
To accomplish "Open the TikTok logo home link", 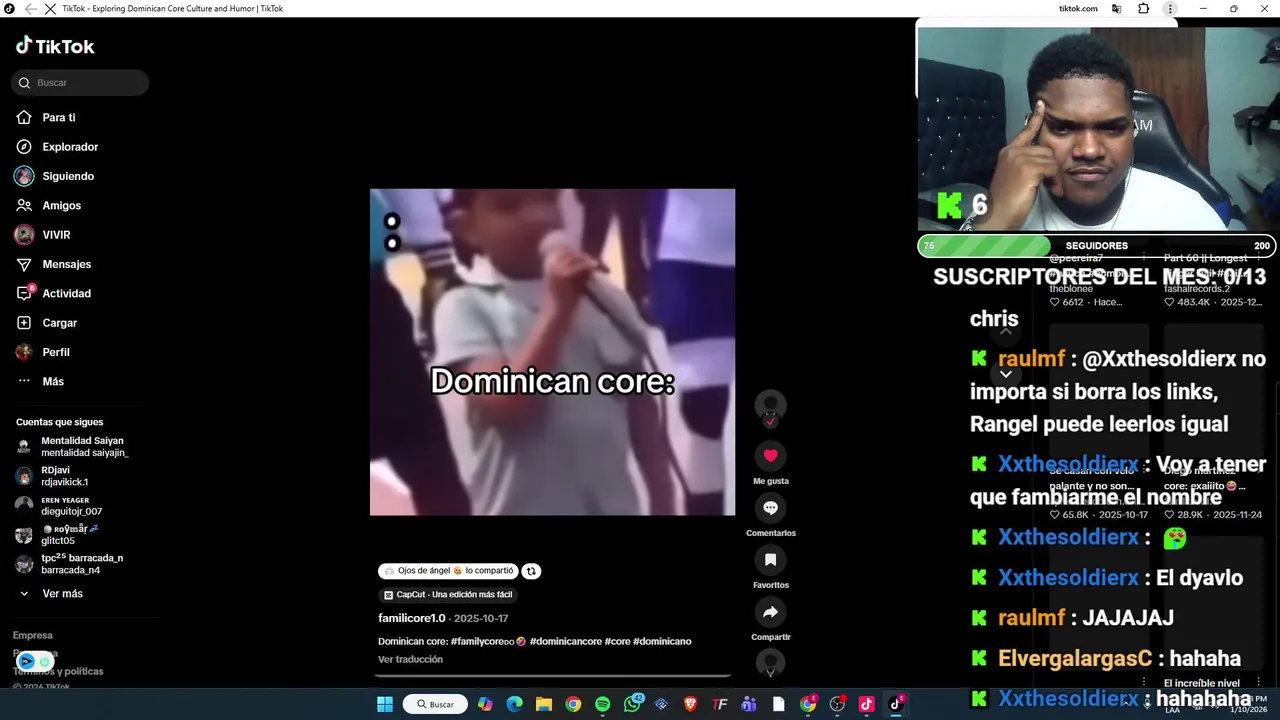I will tap(55, 46).
